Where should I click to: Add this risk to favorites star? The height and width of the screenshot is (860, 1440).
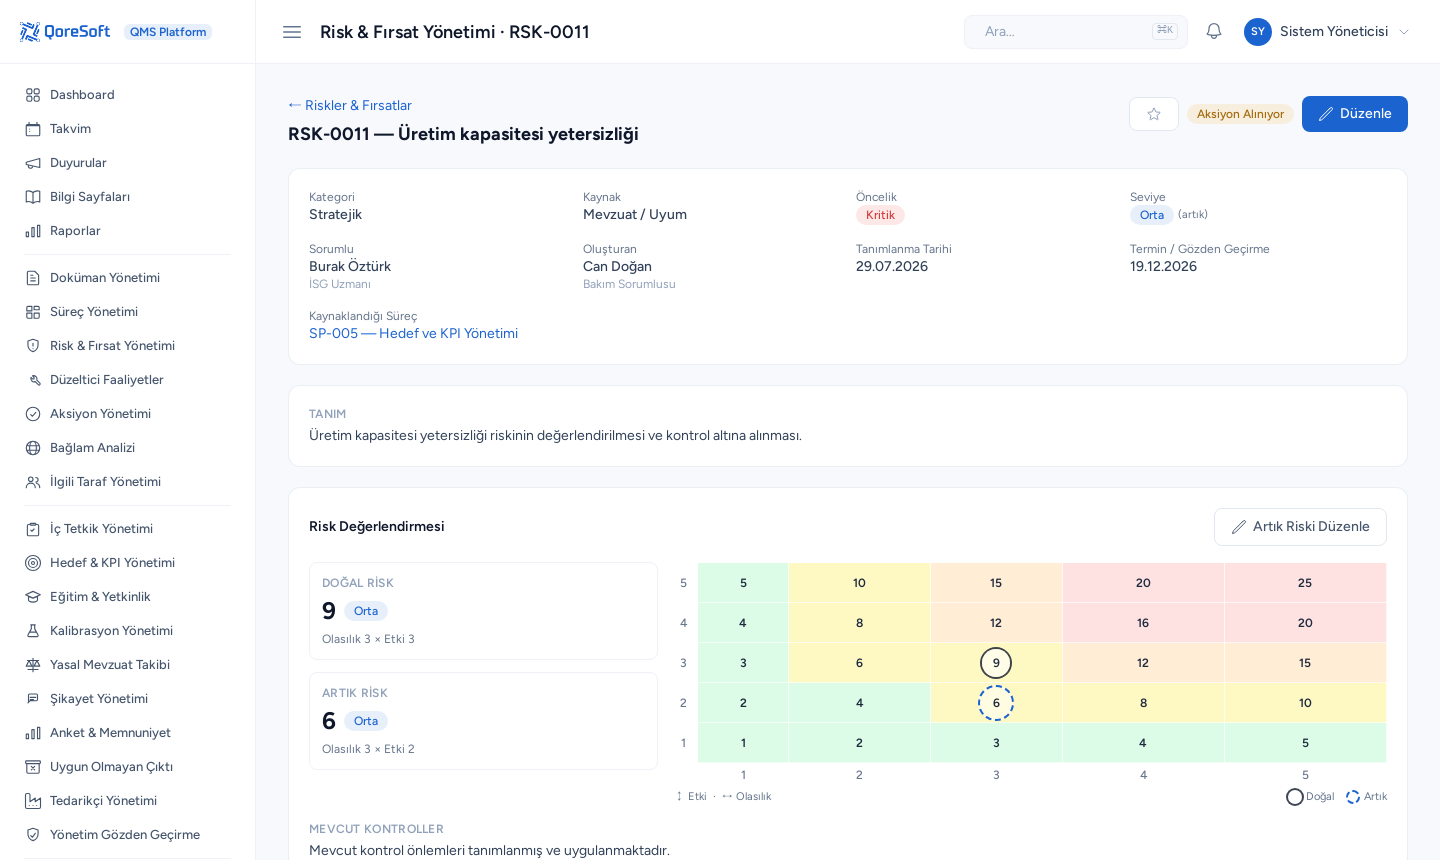tap(1154, 114)
